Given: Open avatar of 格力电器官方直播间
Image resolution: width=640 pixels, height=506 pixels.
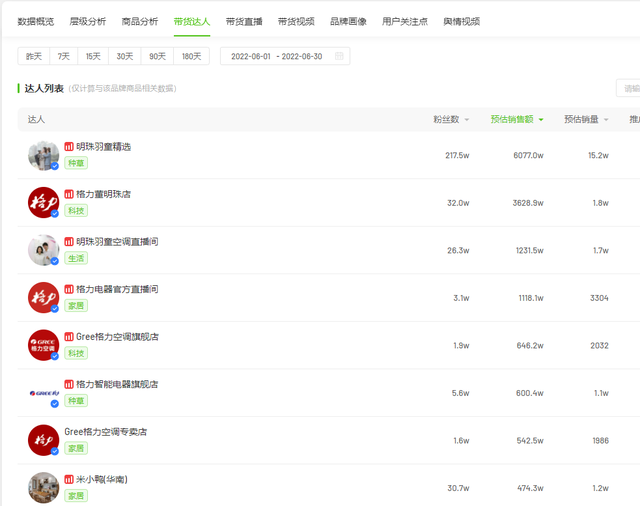Looking at the screenshot, I should pyautogui.click(x=43, y=298).
